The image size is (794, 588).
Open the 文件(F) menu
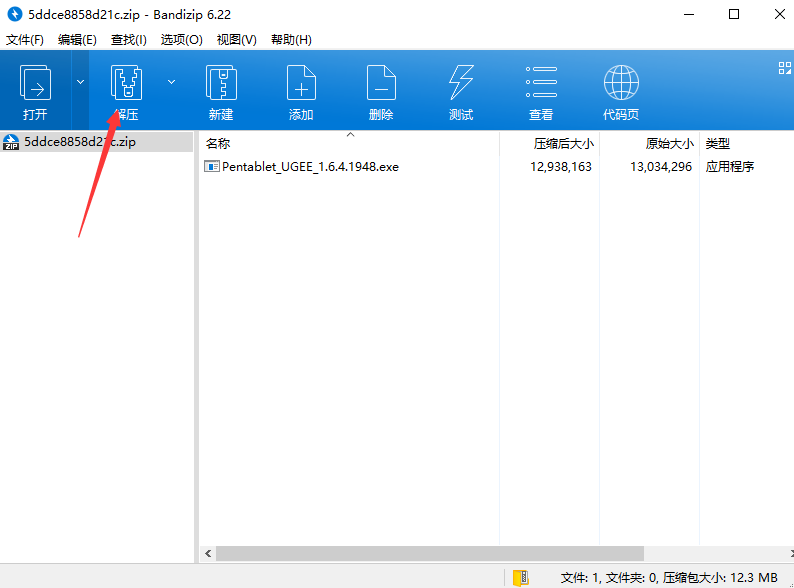click(24, 40)
